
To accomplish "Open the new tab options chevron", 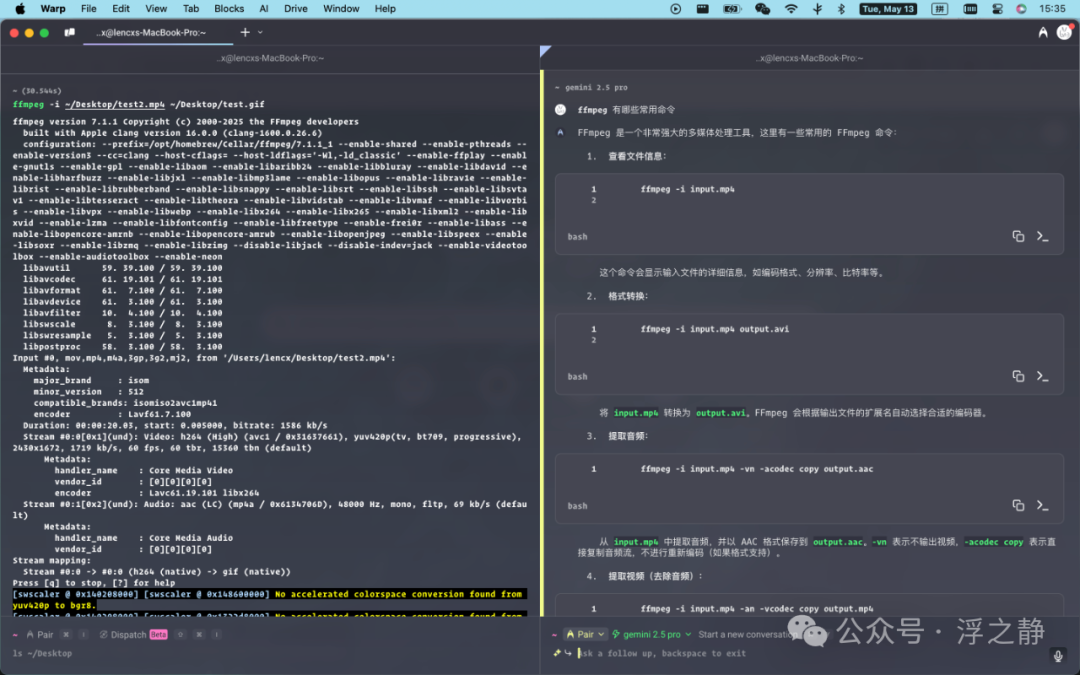I will [260, 32].
